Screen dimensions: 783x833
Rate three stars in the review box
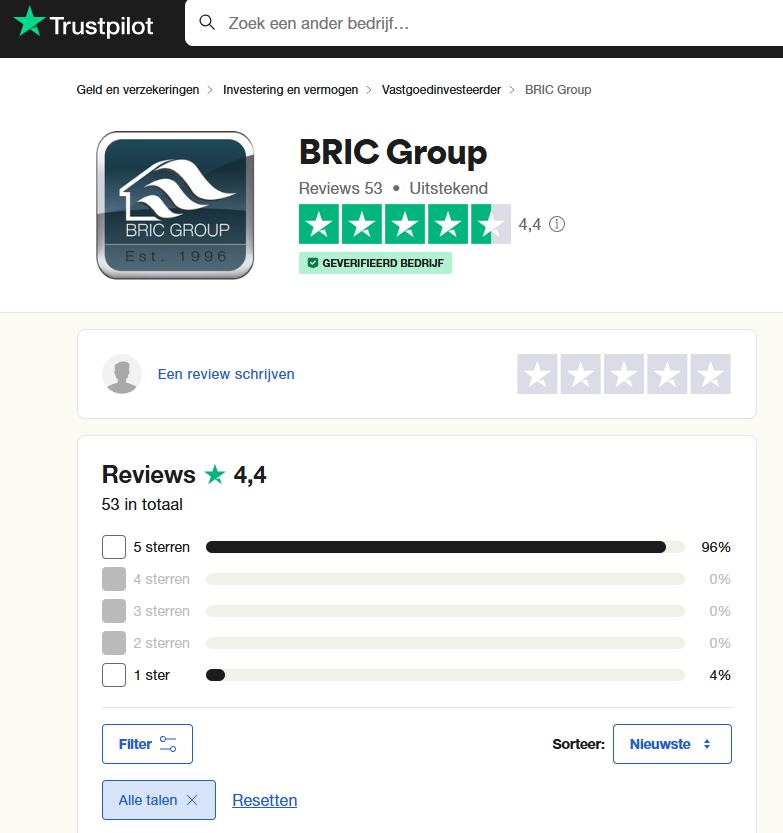[624, 374]
